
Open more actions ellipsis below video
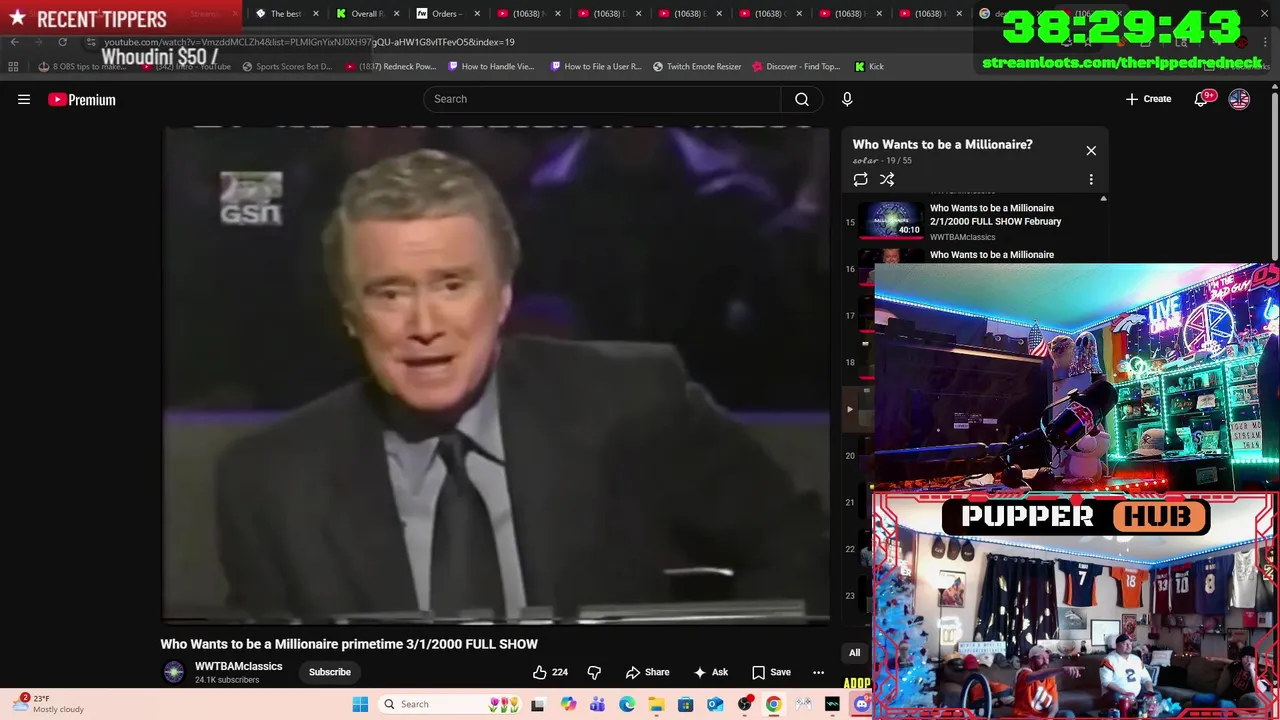tap(818, 672)
